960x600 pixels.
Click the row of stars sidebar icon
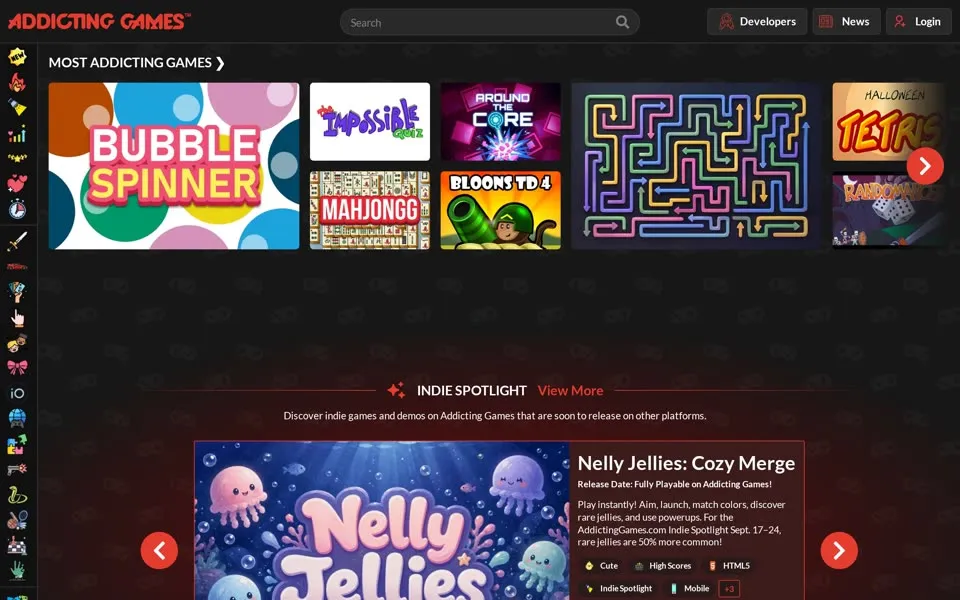click(17, 158)
